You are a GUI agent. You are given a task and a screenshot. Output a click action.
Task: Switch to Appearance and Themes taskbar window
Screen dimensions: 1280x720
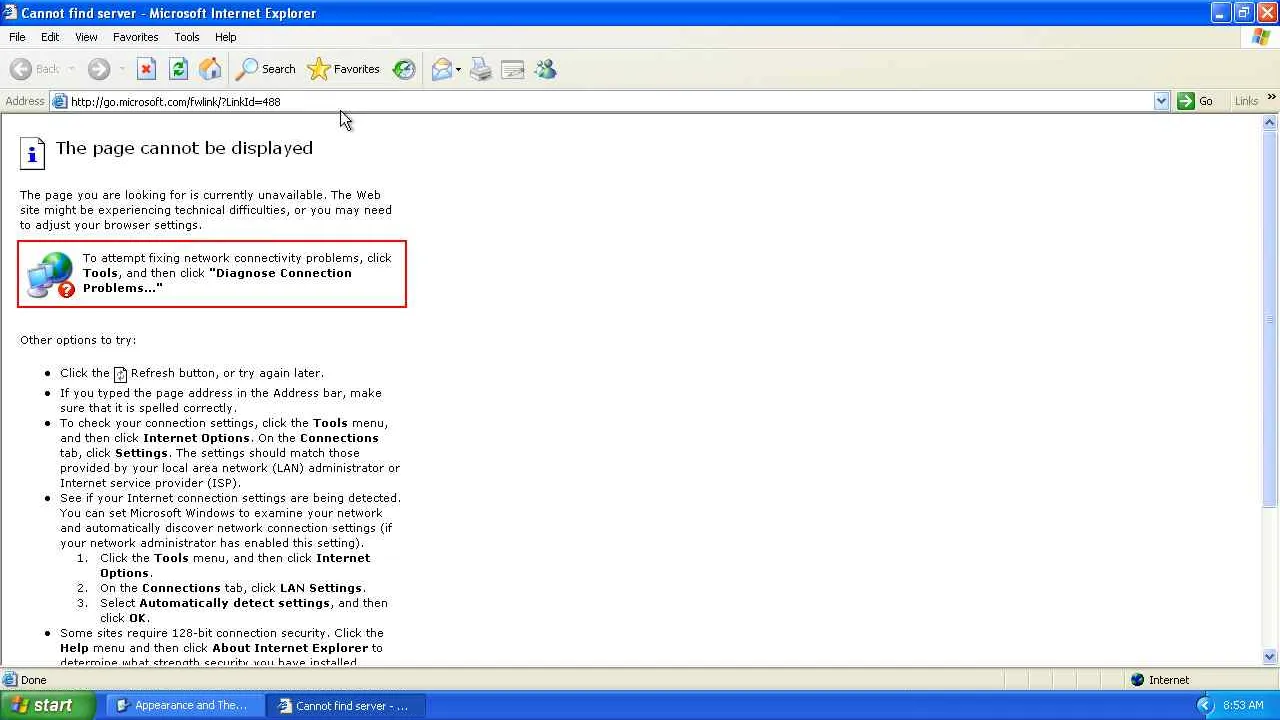click(x=185, y=705)
